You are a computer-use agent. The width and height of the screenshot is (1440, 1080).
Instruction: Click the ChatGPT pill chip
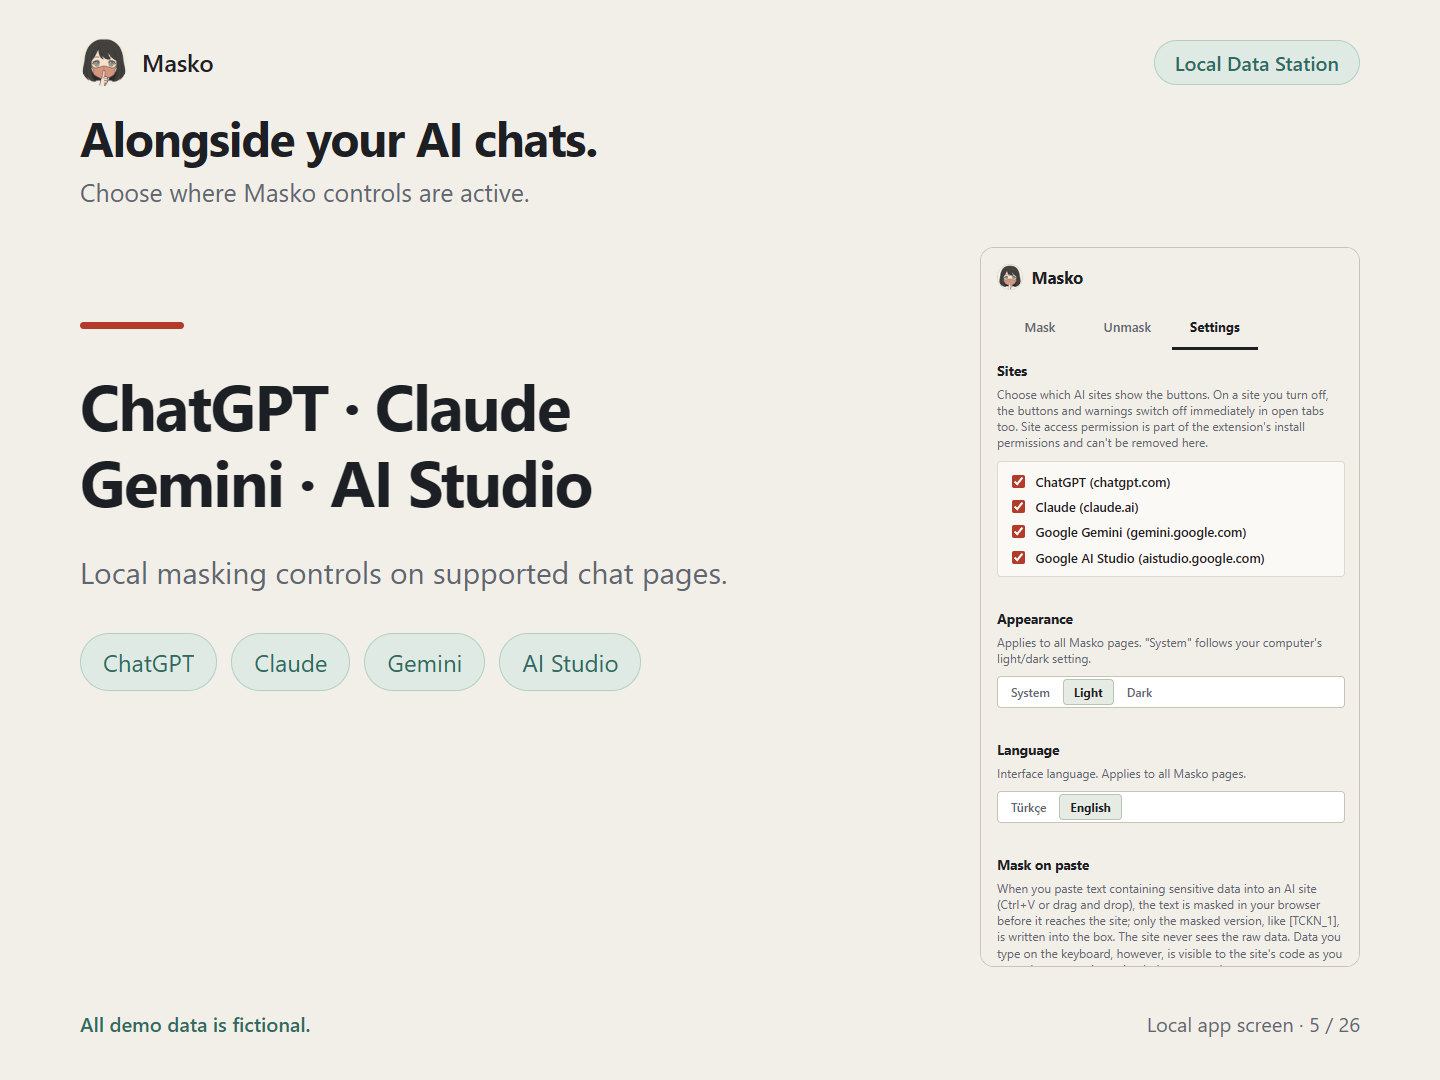148,663
